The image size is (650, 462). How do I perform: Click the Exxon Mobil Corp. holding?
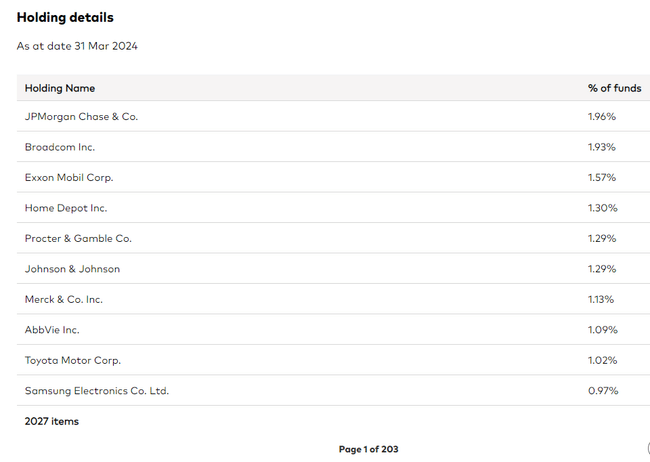tap(69, 177)
